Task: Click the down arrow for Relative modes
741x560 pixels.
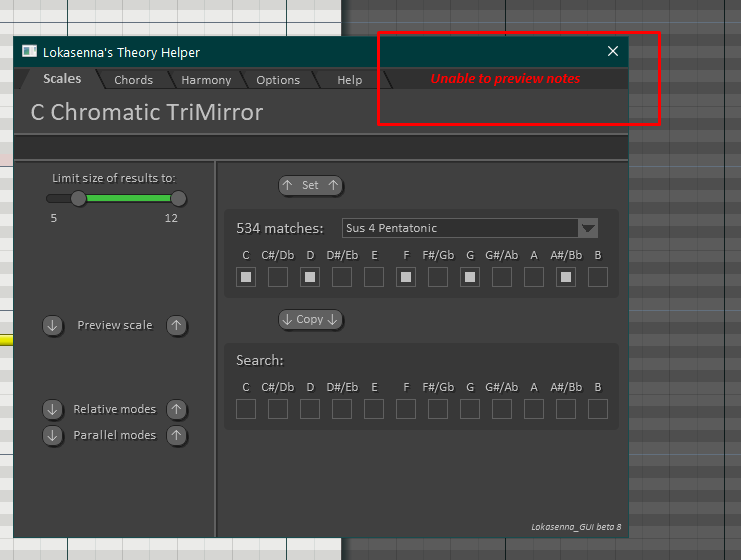Action: click(53, 409)
